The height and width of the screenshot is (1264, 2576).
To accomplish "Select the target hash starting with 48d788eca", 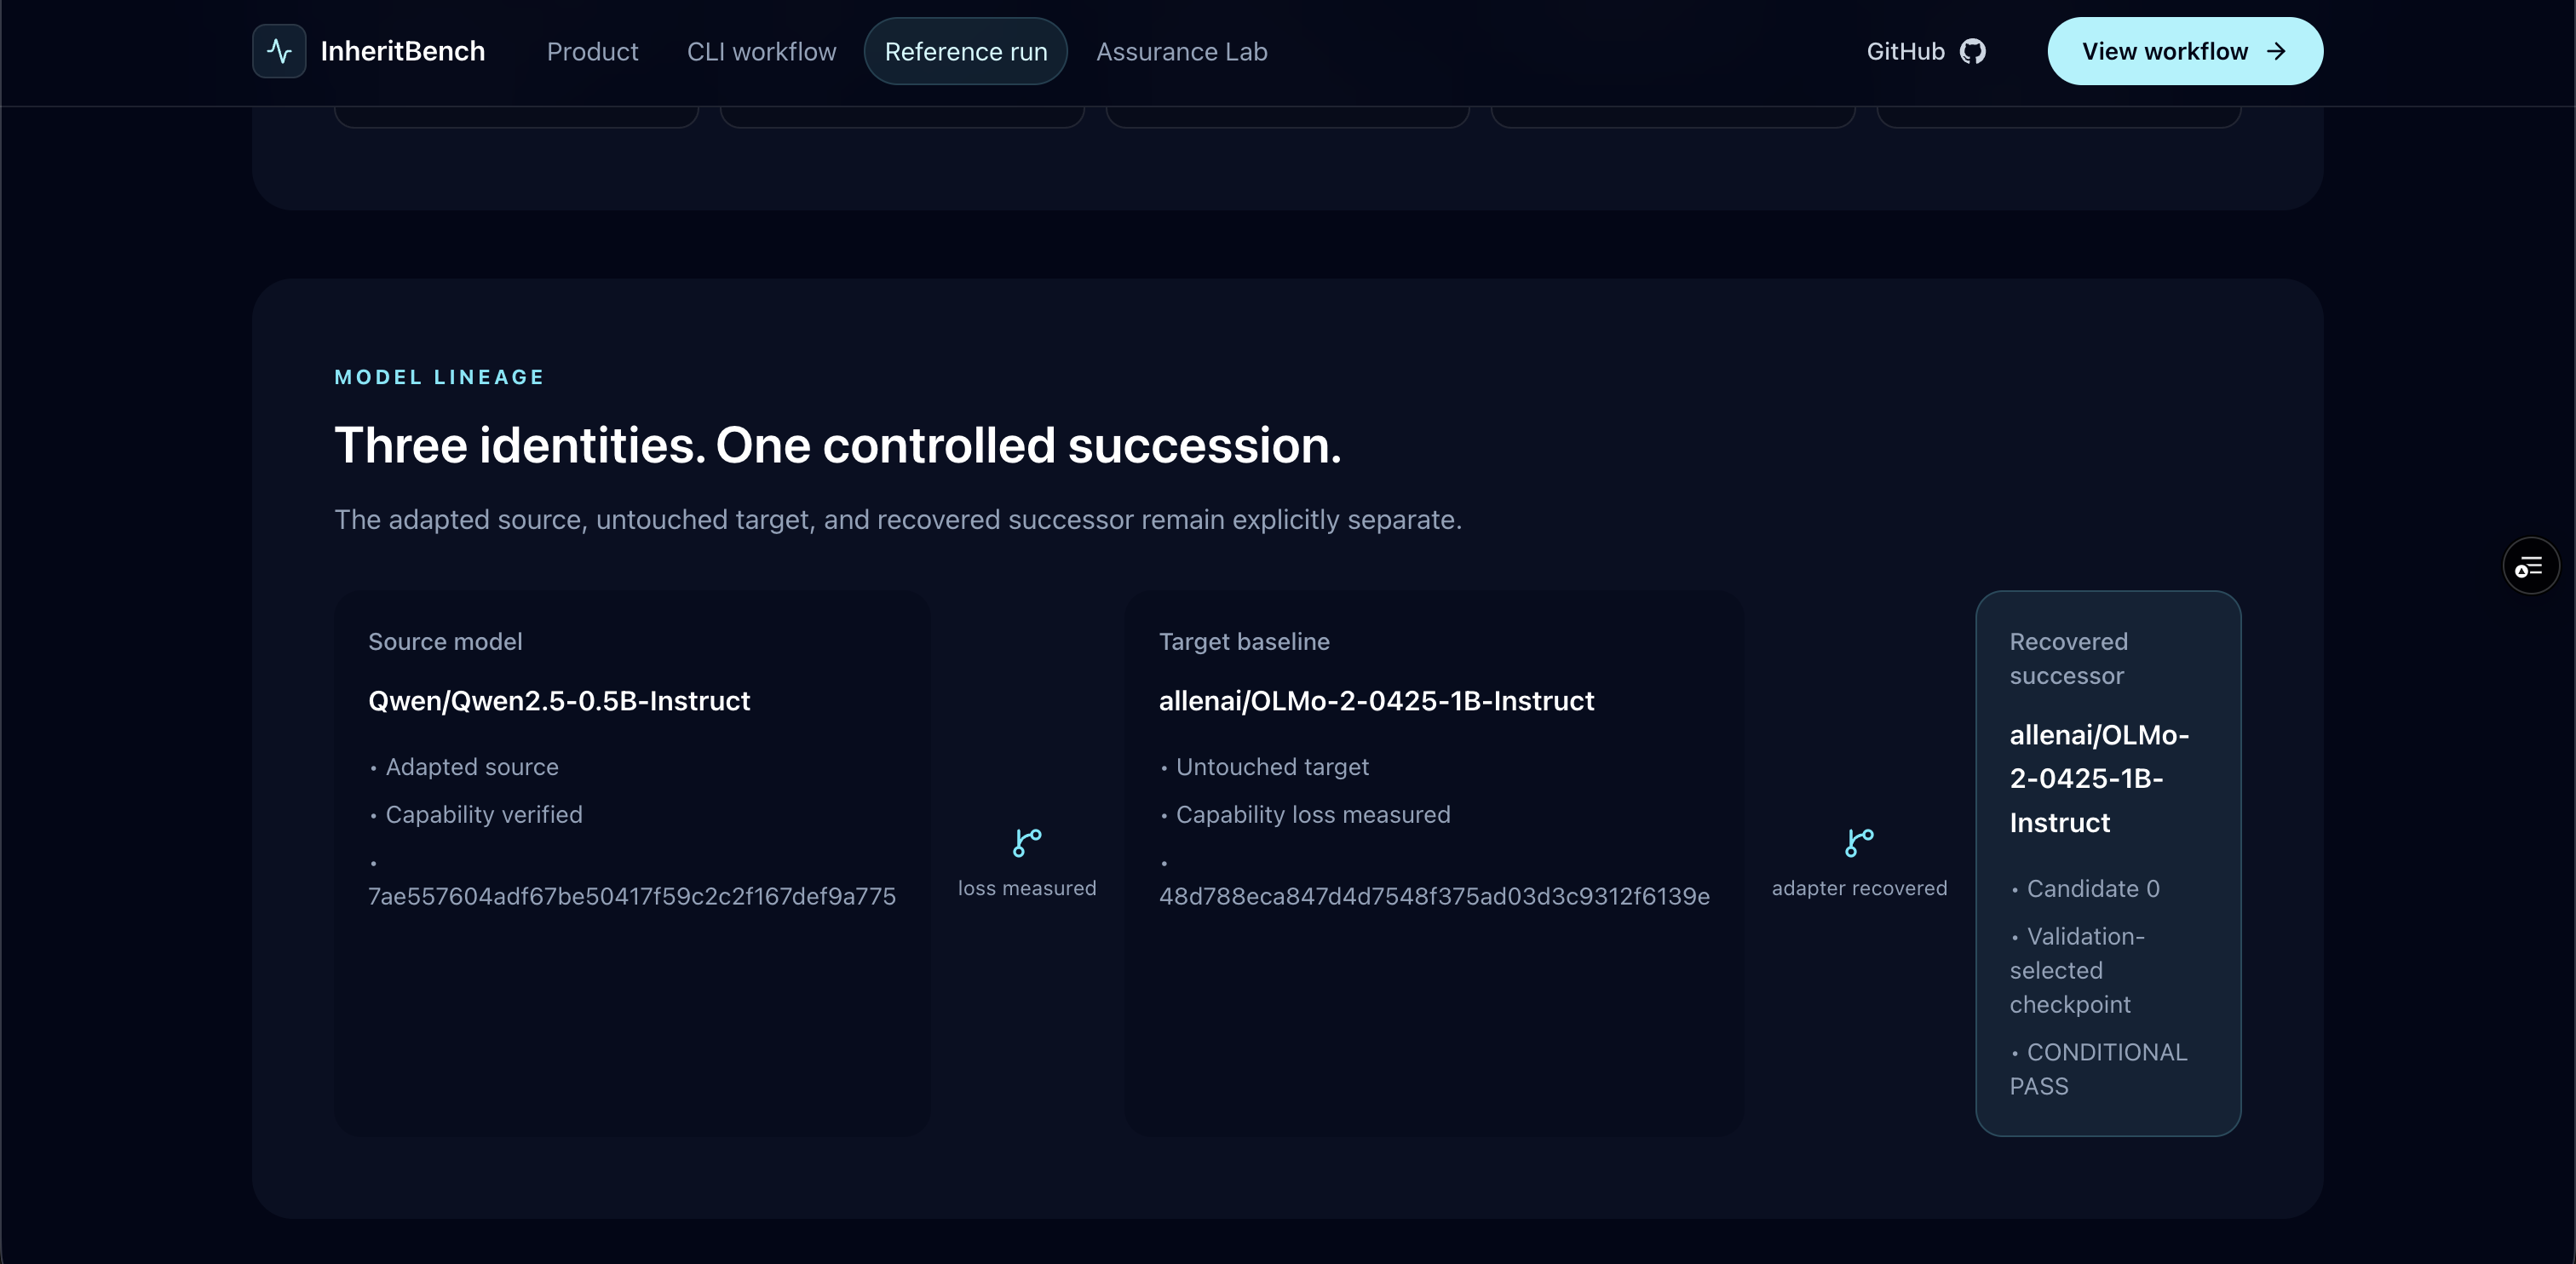I will coord(1434,896).
